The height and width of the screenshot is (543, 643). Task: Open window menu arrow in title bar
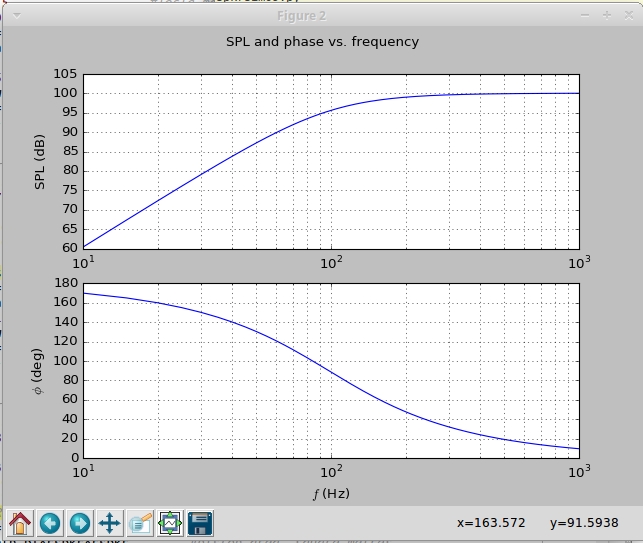point(17,16)
